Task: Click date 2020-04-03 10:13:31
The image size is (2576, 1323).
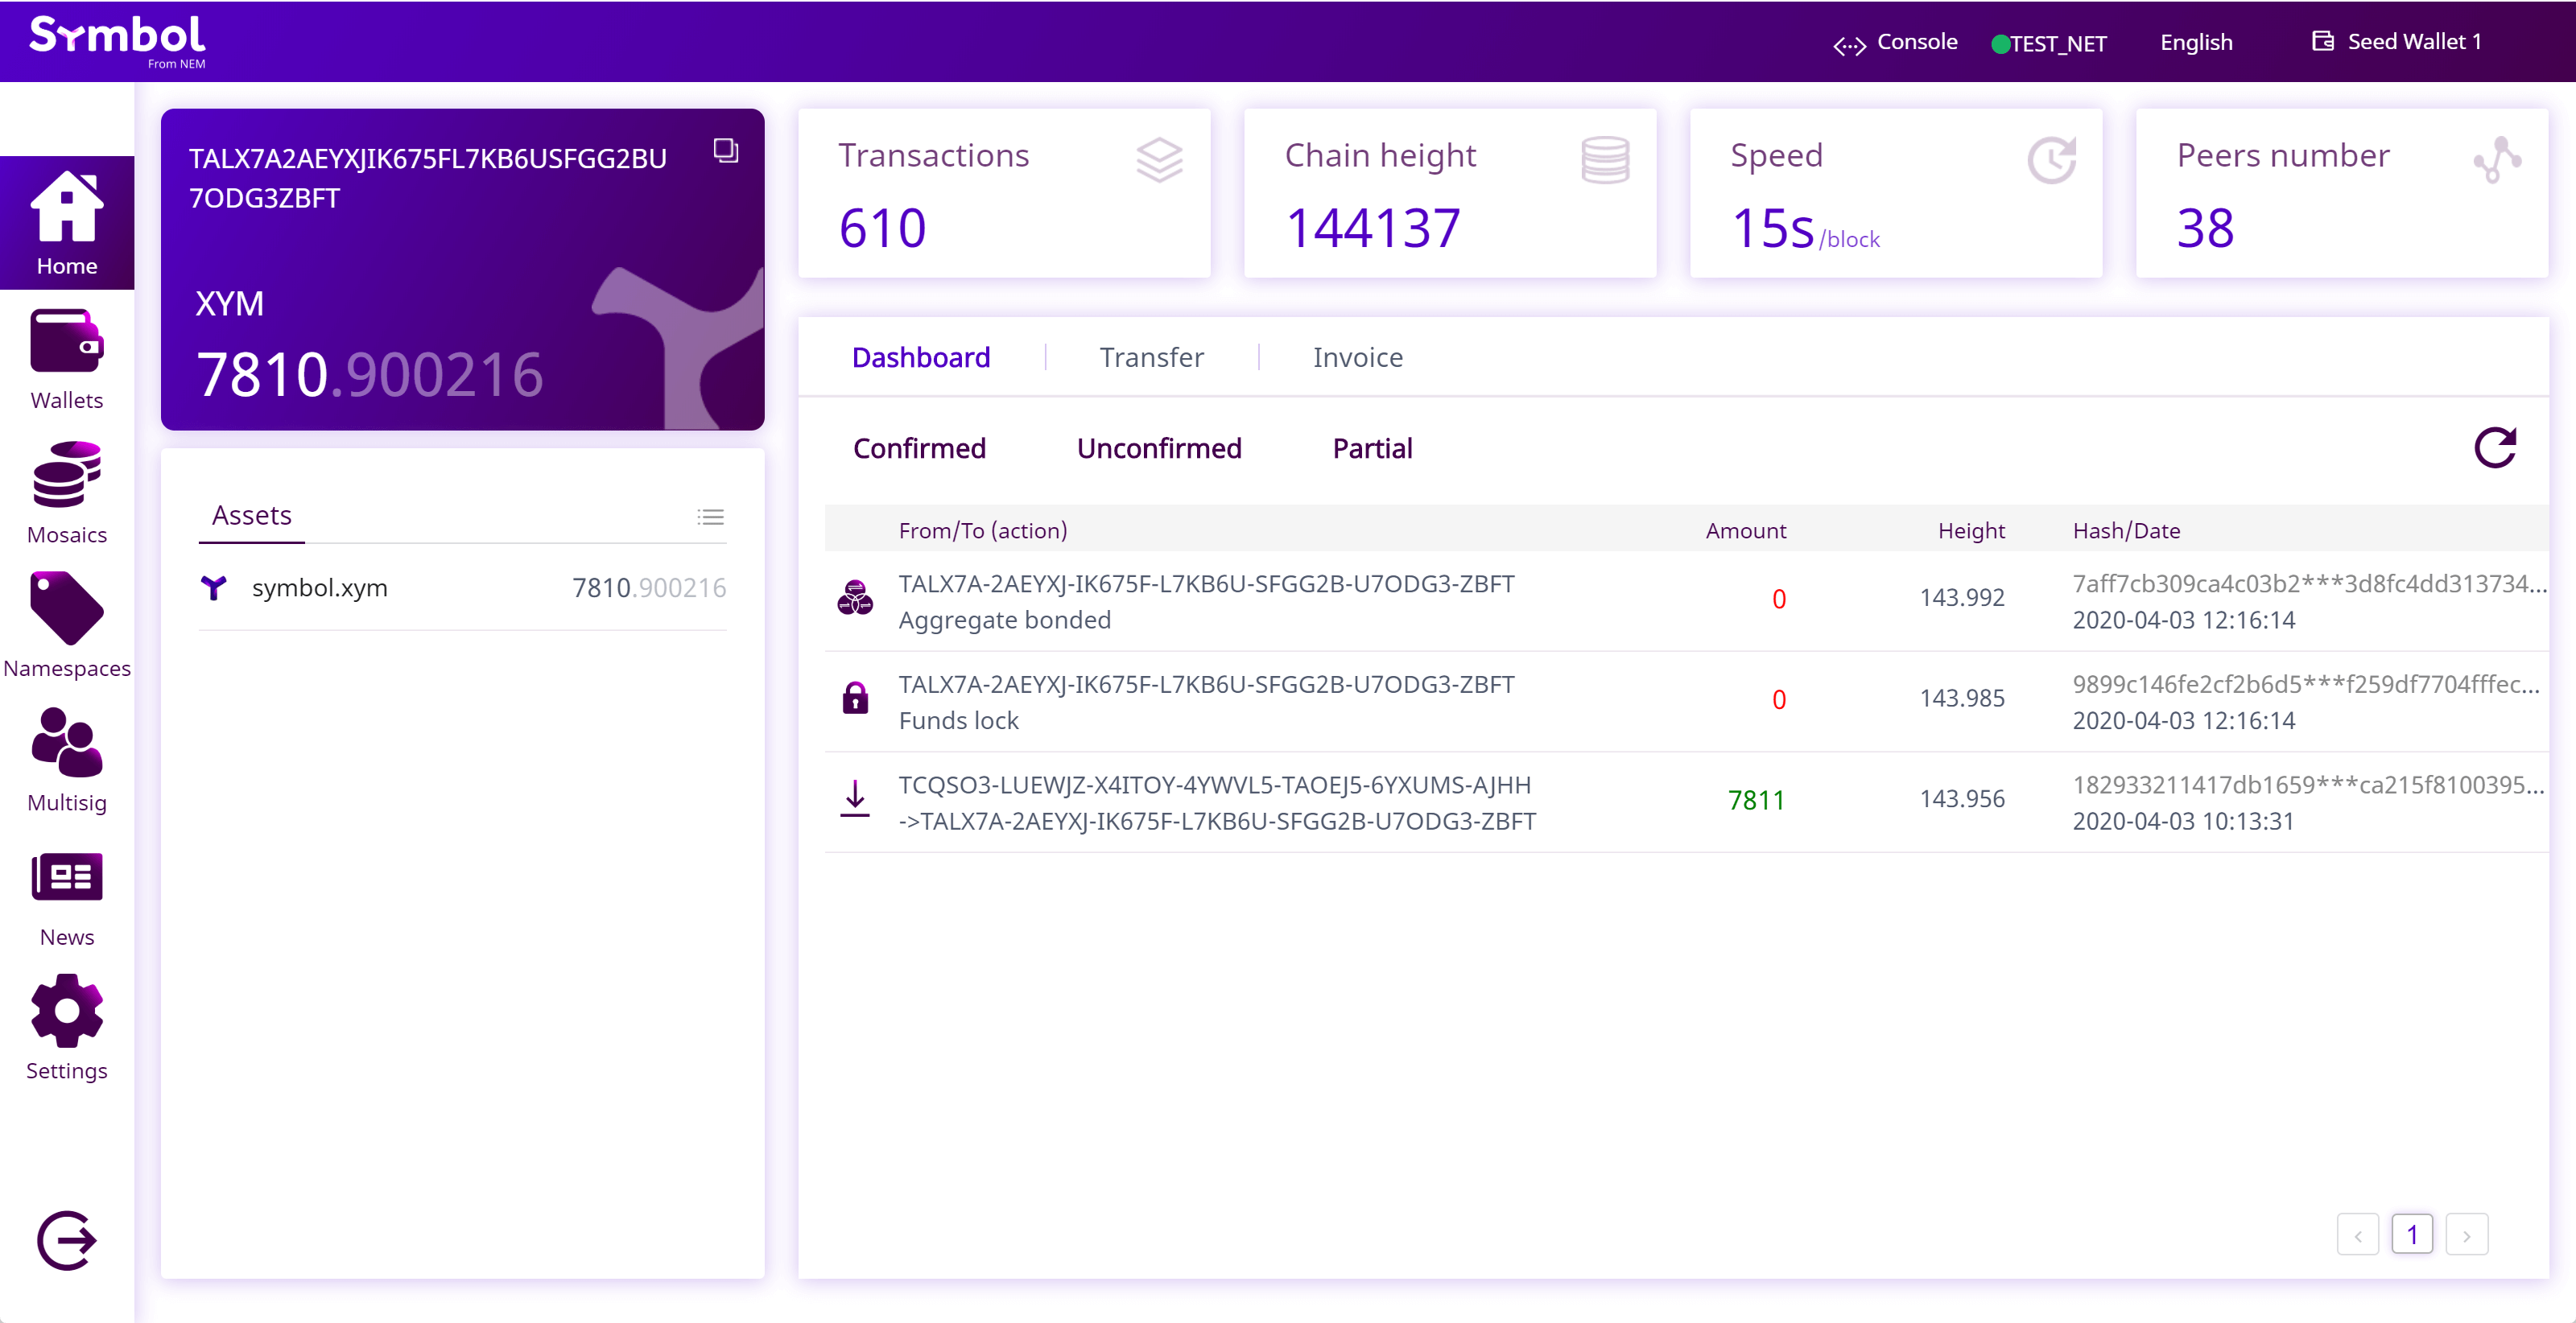Action: pos(2183,821)
